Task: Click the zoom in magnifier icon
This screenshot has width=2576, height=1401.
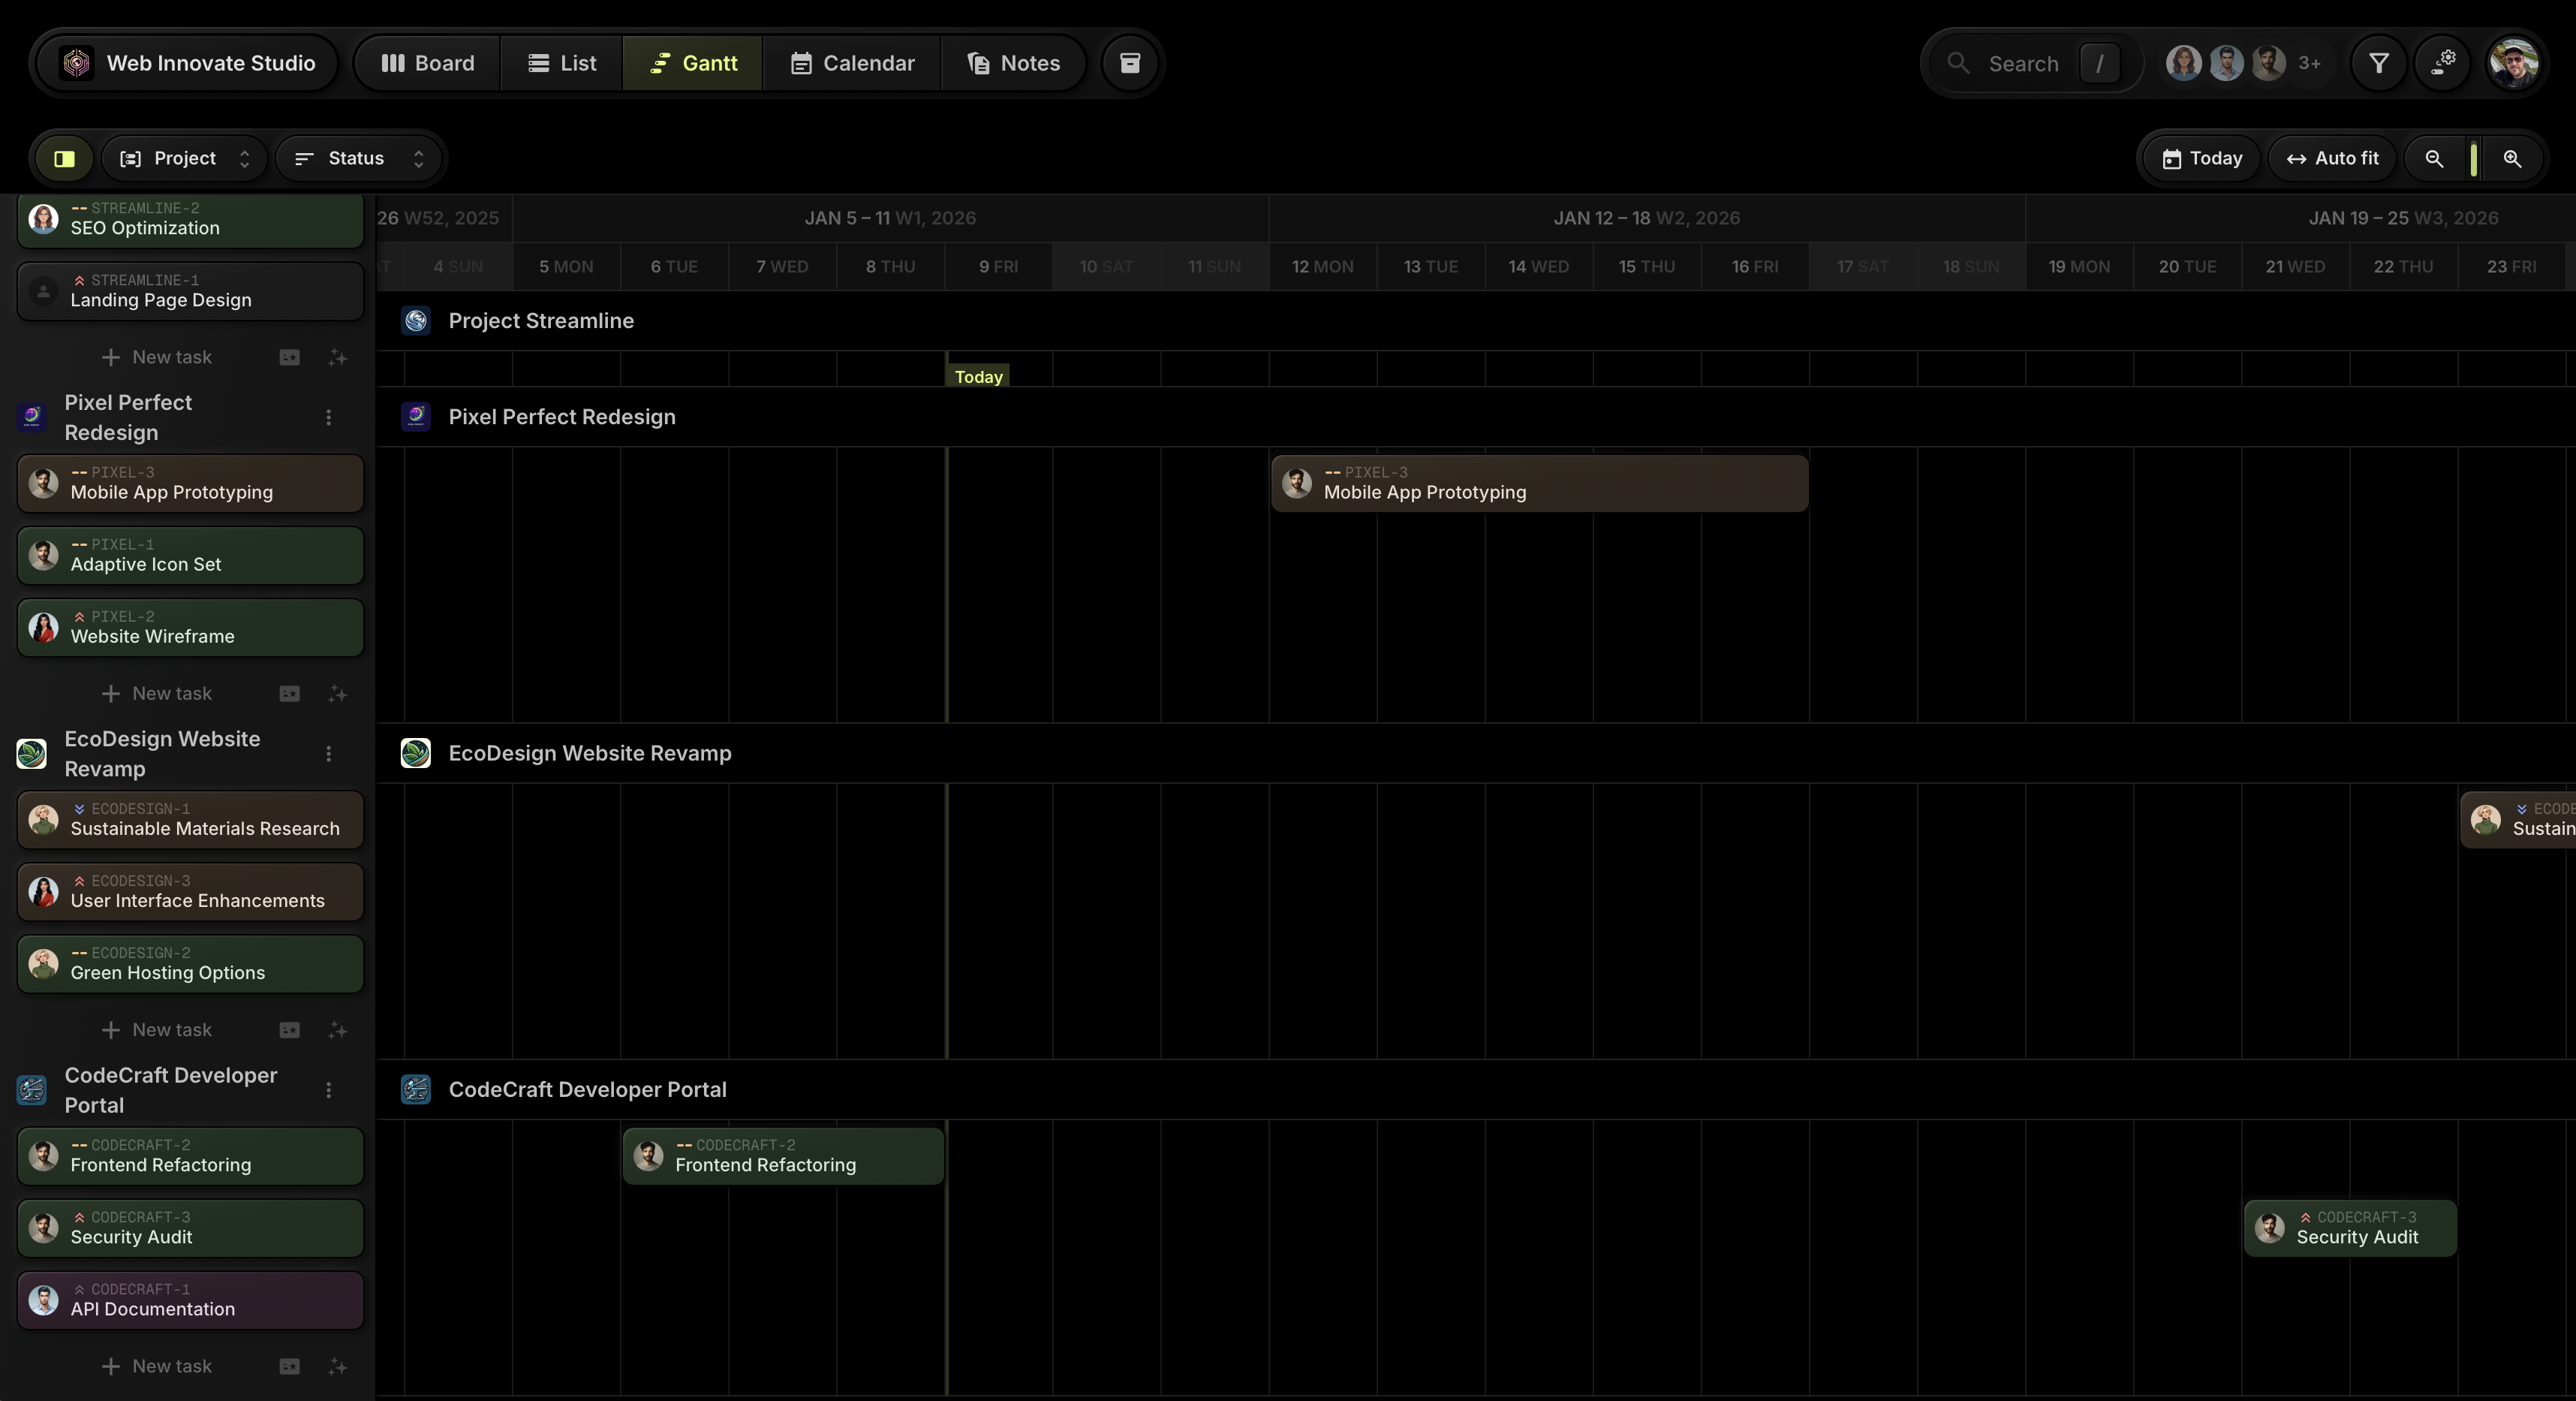Action: coord(2512,158)
